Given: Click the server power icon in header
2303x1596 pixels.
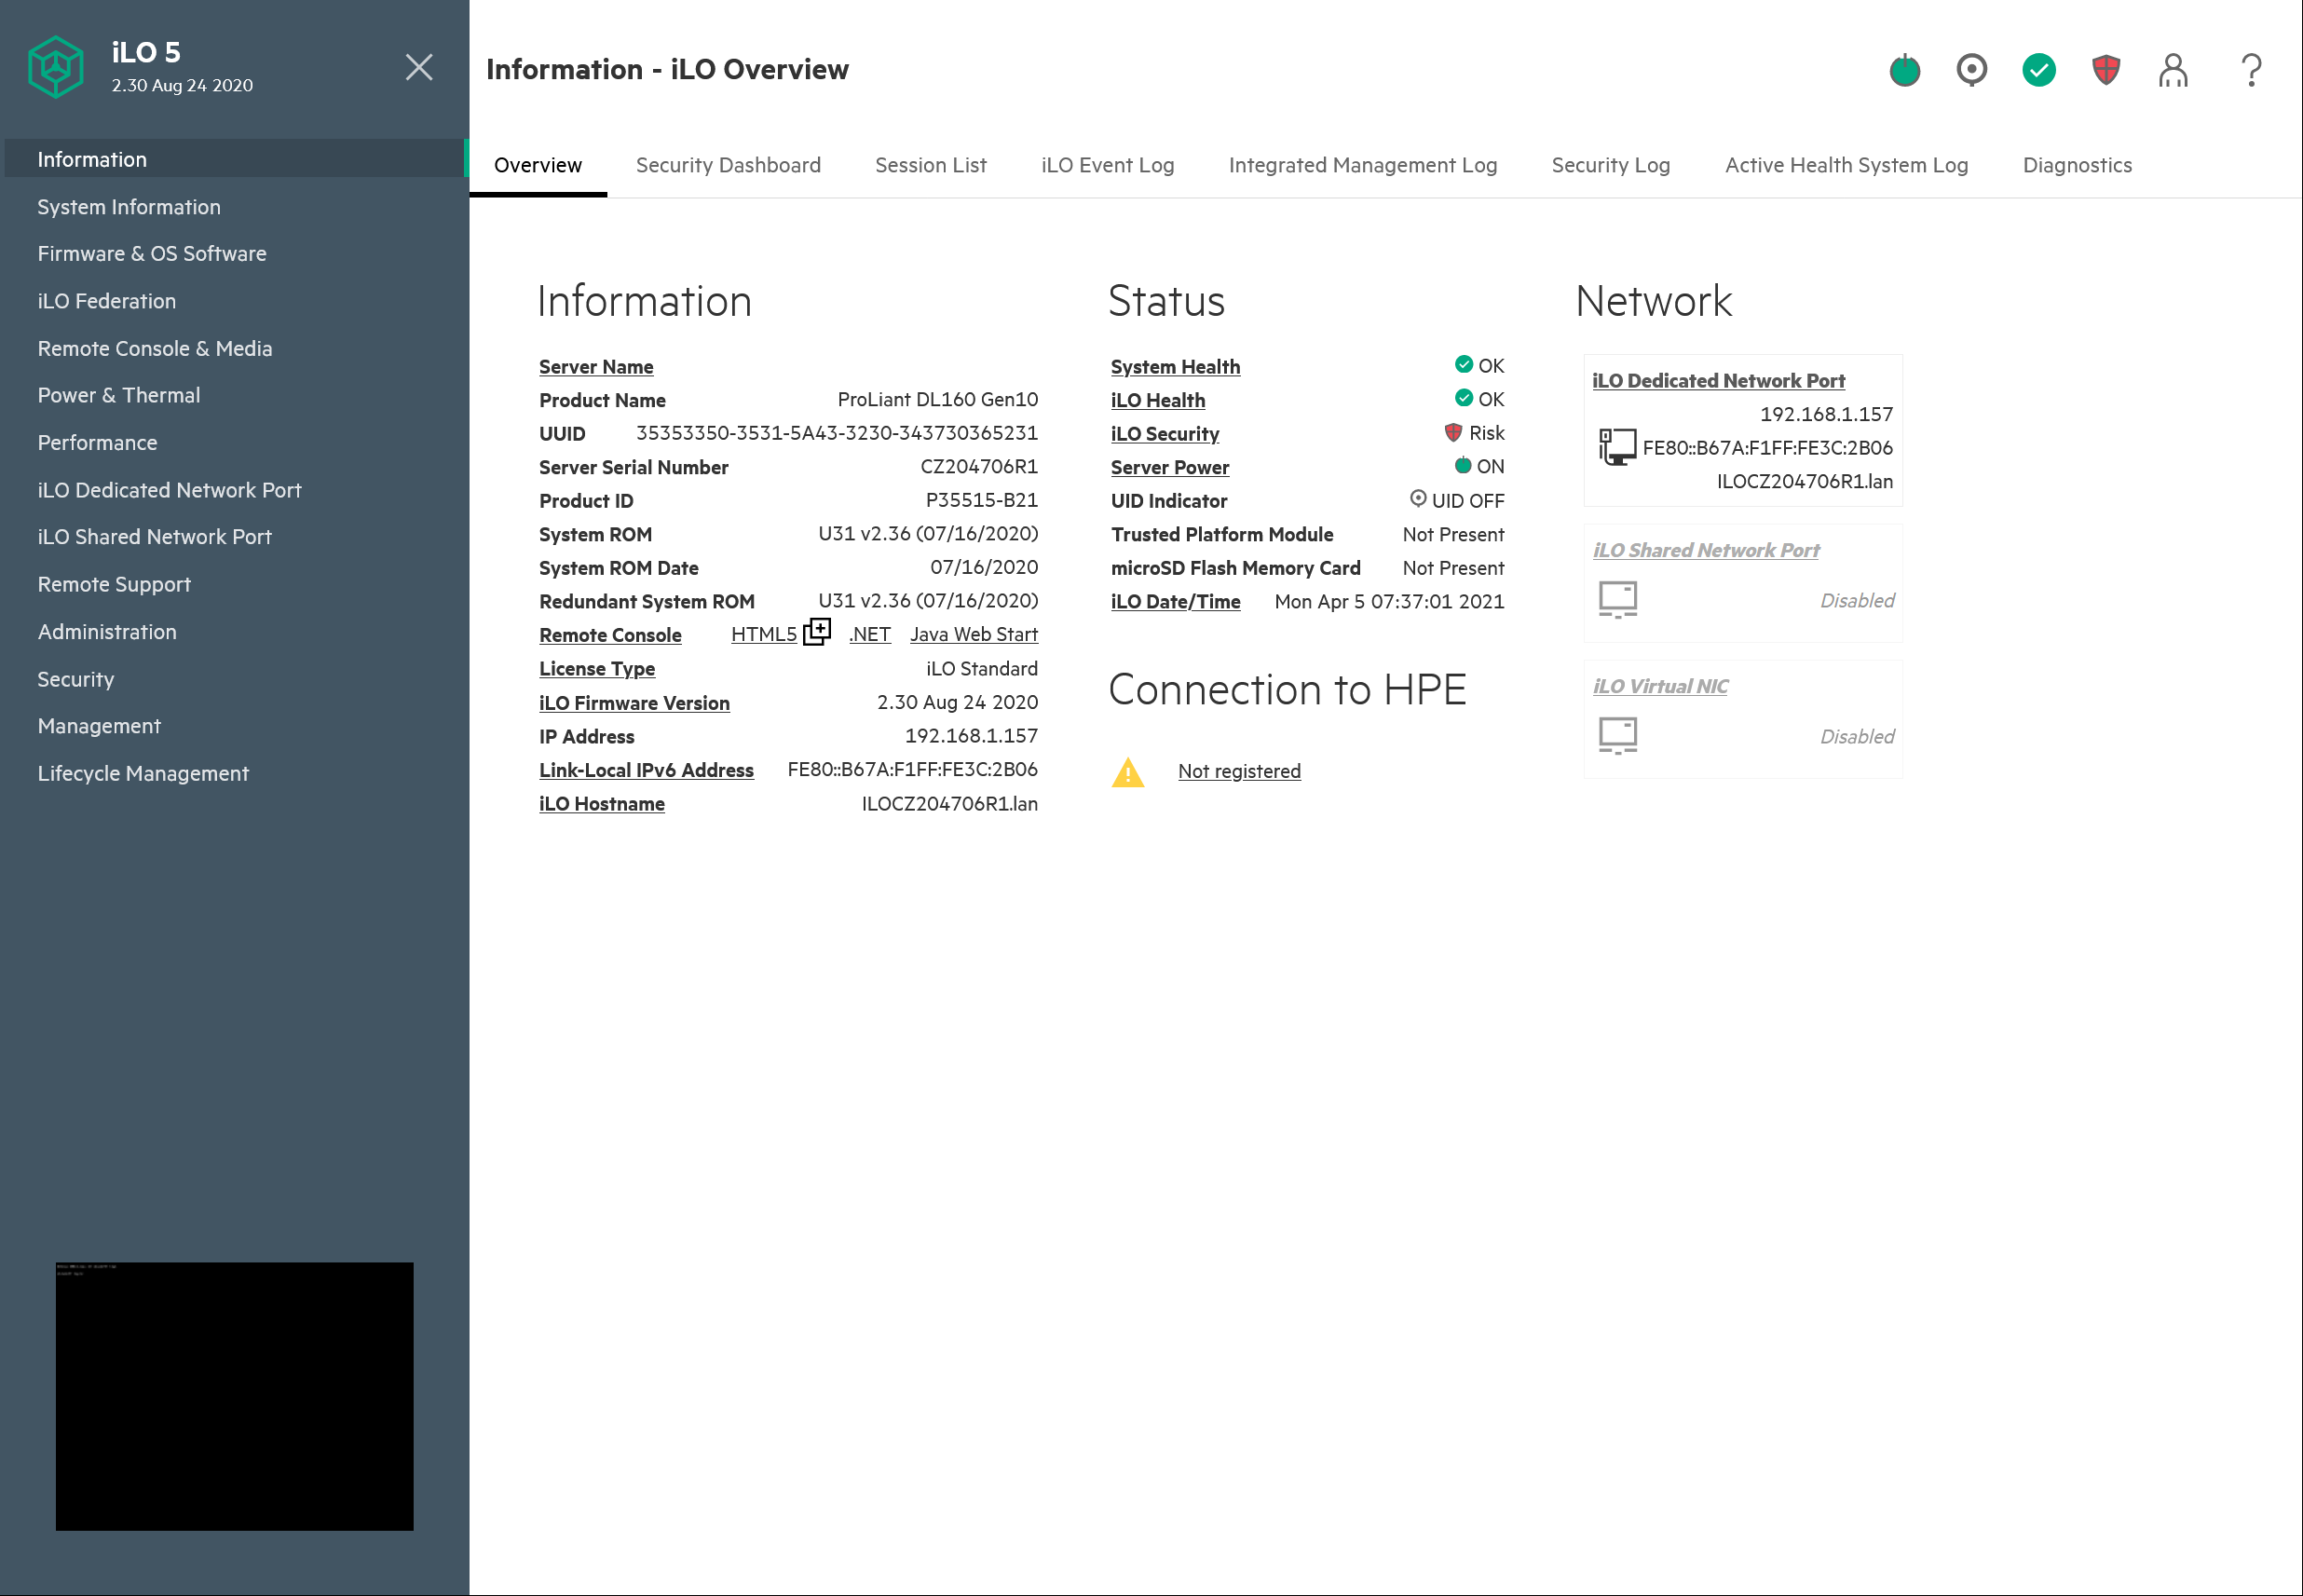Looking at the screenshot, I should (x=1904, y=70).
